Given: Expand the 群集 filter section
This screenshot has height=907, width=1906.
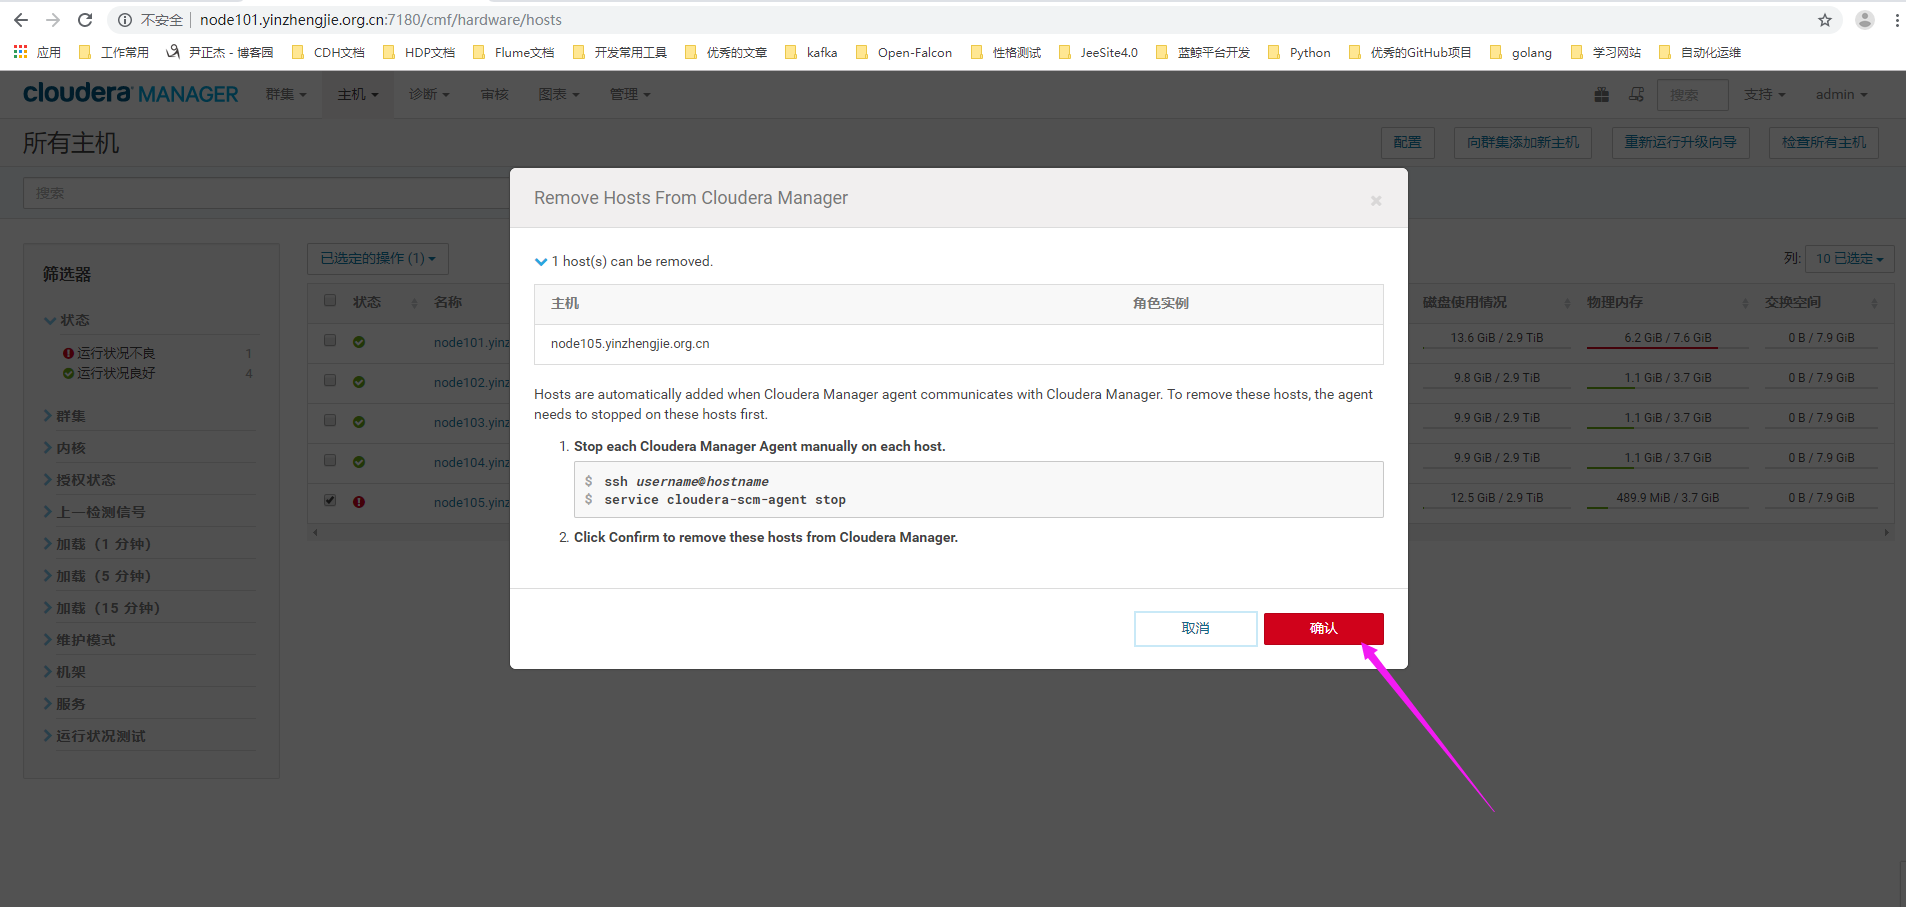Looking at the screenshot, I should pyautogui.click(x=64, y=416).
